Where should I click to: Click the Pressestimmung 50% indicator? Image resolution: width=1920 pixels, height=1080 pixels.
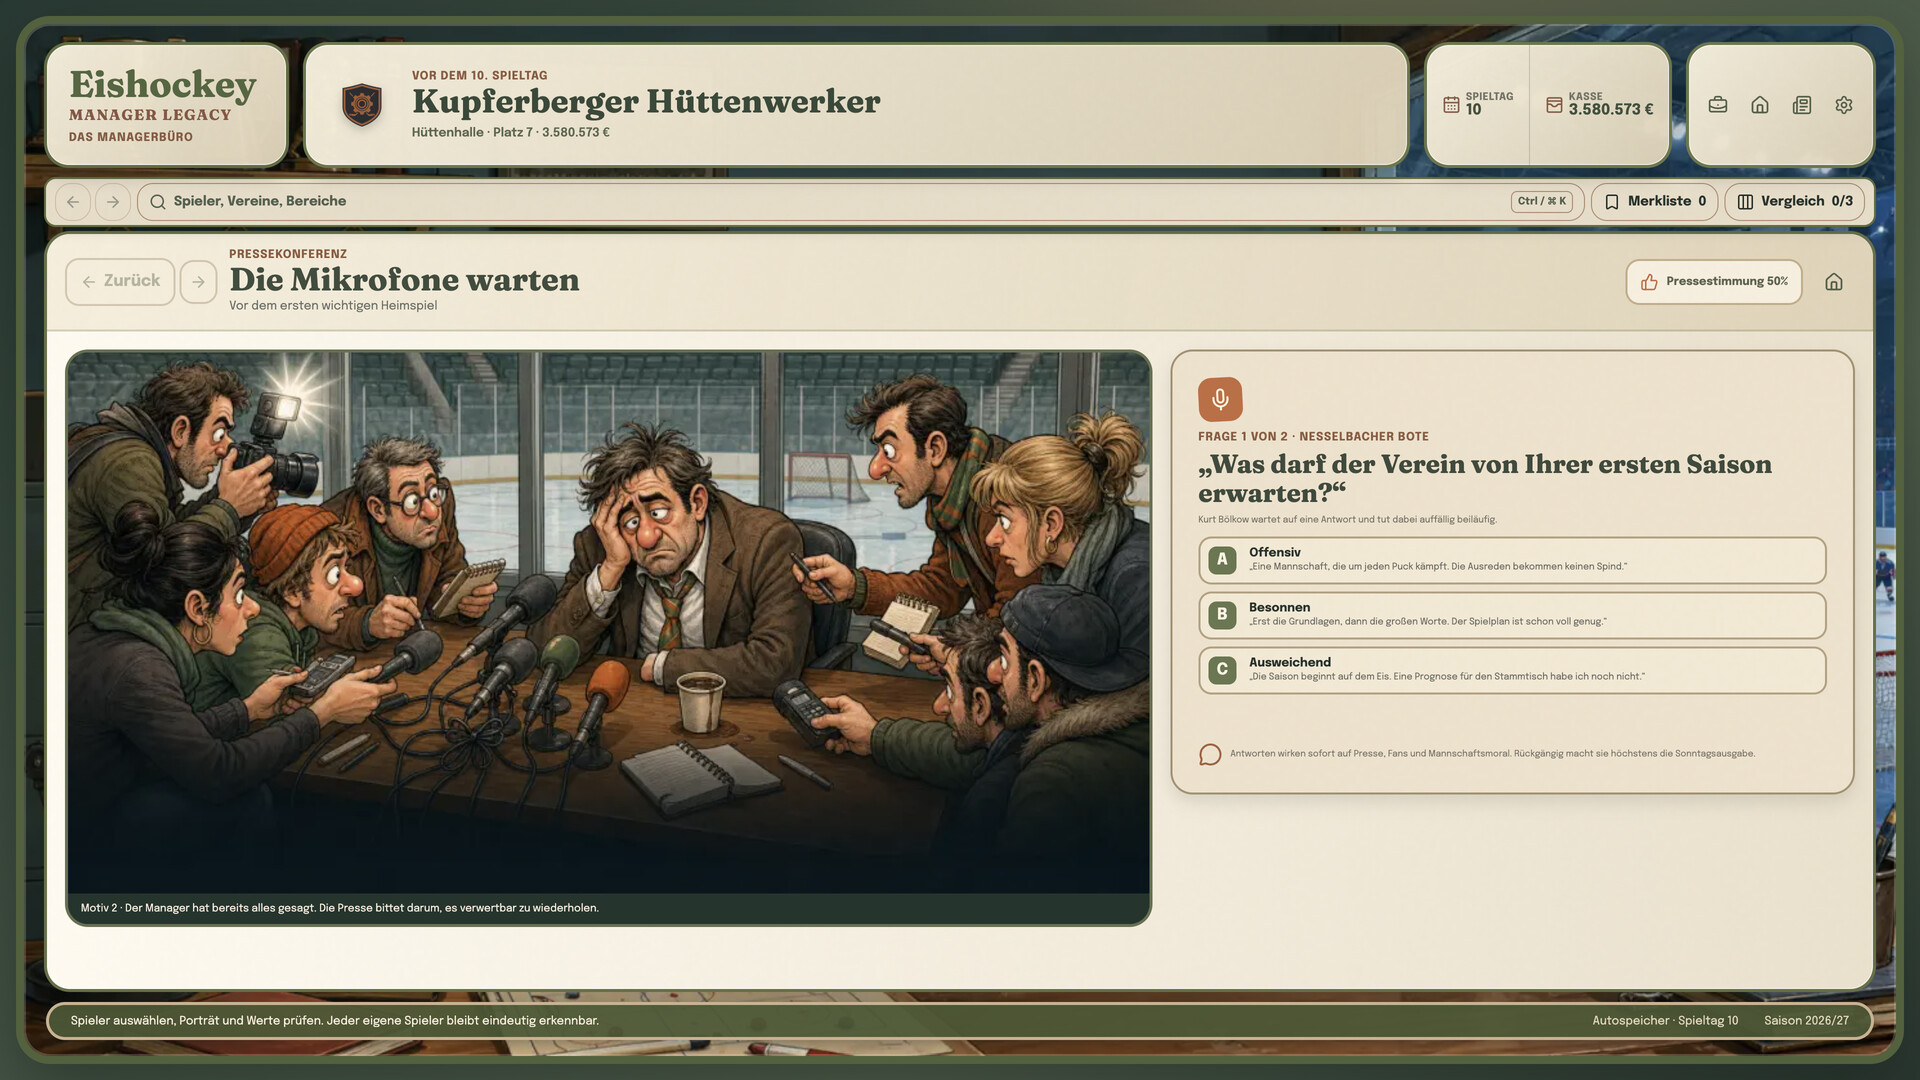[x=1714, y=282]
